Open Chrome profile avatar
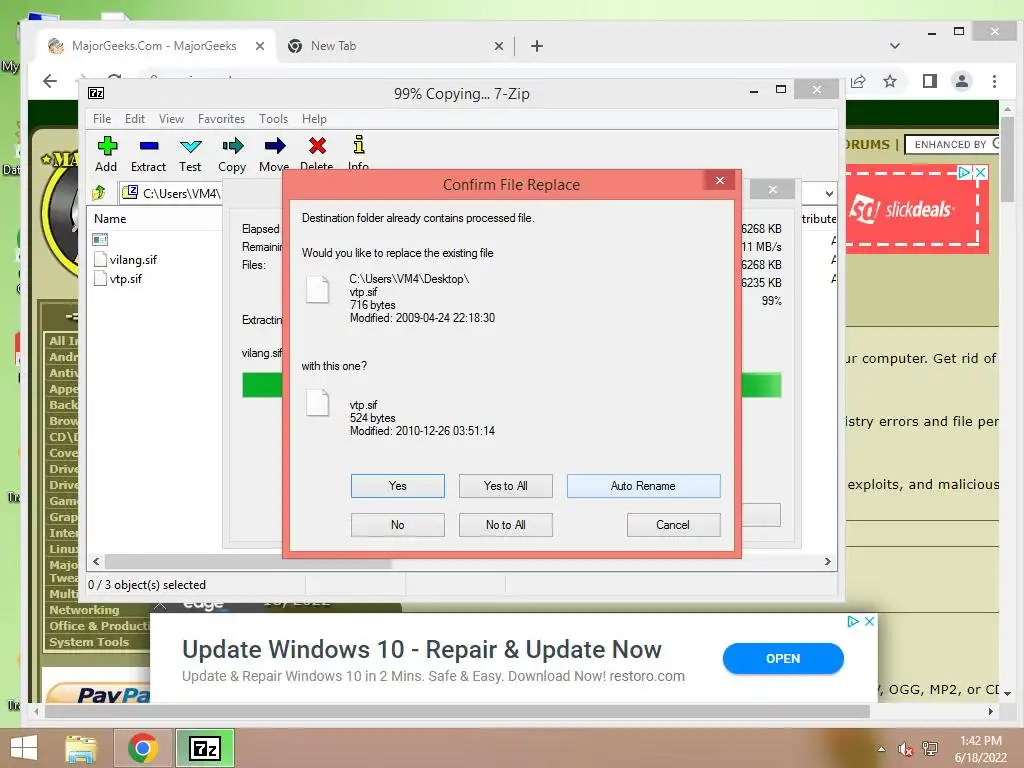Screen dimensions: 1024x768 961,81
